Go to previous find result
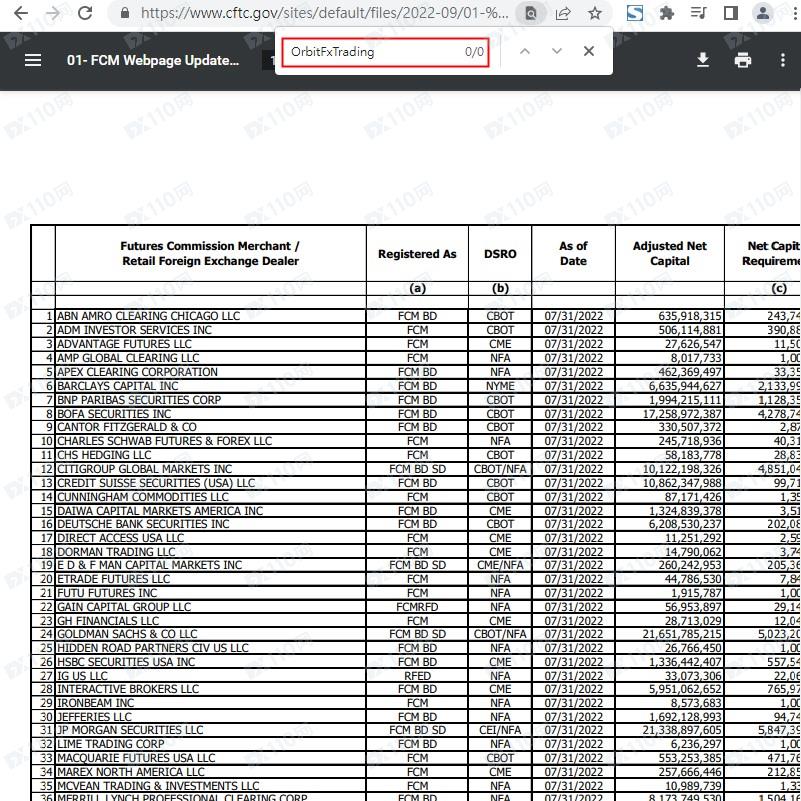The image size is (801, 801). point(525,51)
